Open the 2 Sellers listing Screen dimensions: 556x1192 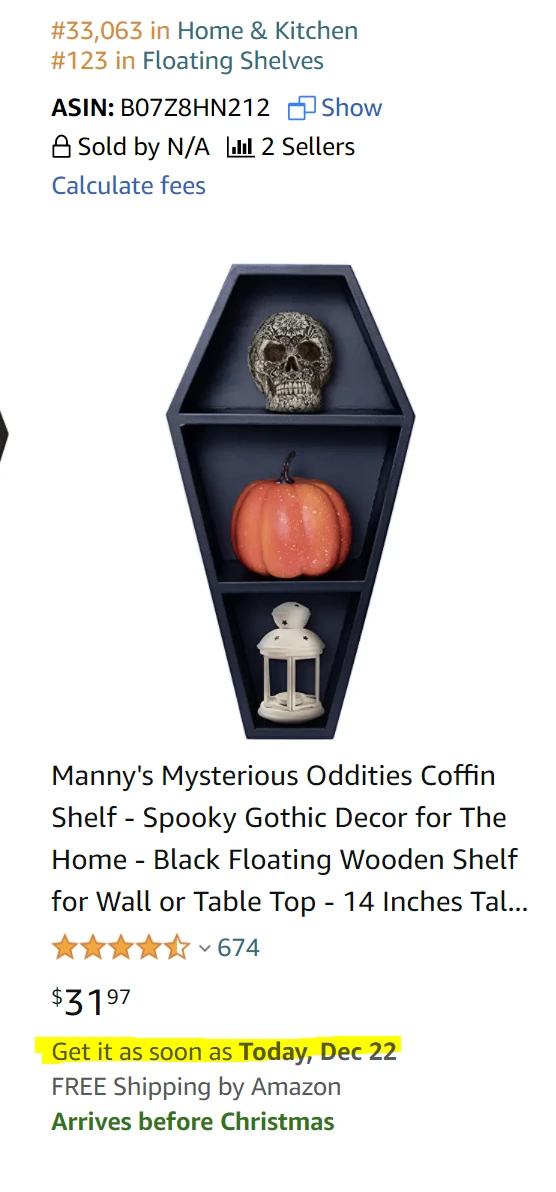pyautogui.click(x=308, y=147)
